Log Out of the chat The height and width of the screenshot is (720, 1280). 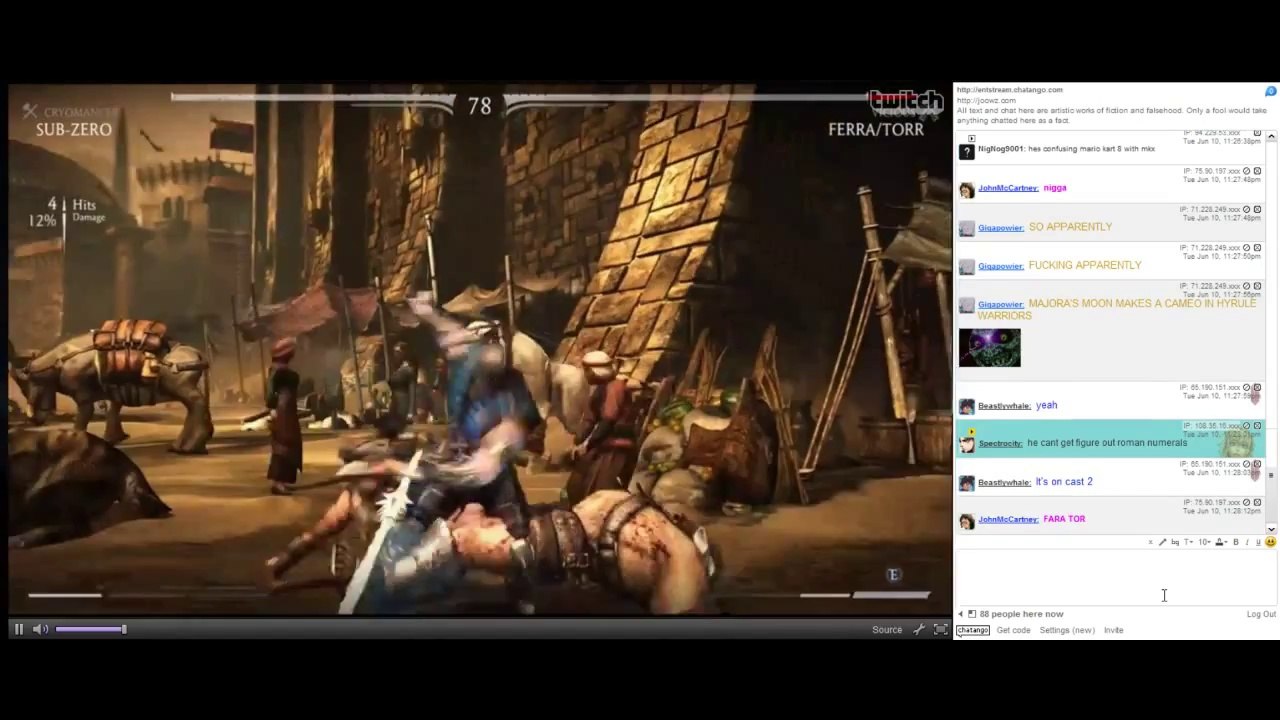click(x=1260, y=614)
